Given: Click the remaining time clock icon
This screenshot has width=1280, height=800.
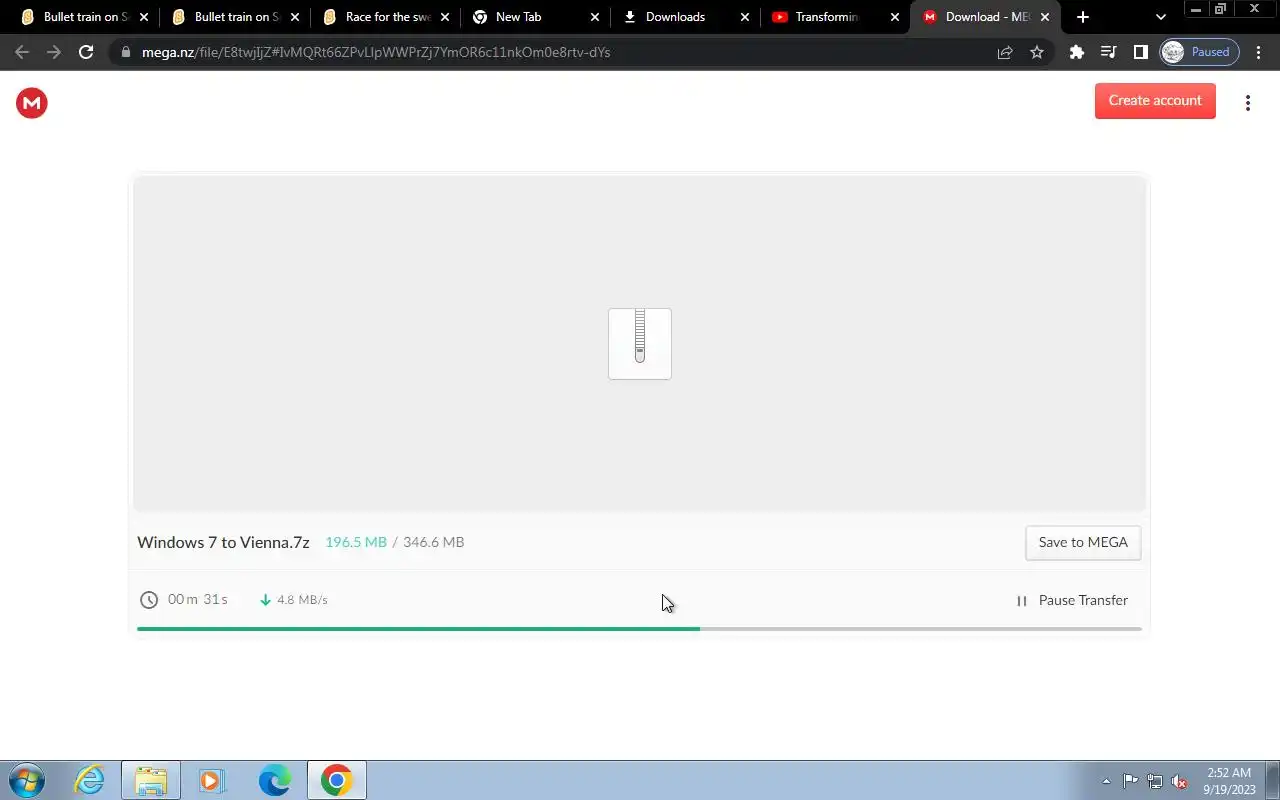Looking at the screenshot, I should pos(149,600).
